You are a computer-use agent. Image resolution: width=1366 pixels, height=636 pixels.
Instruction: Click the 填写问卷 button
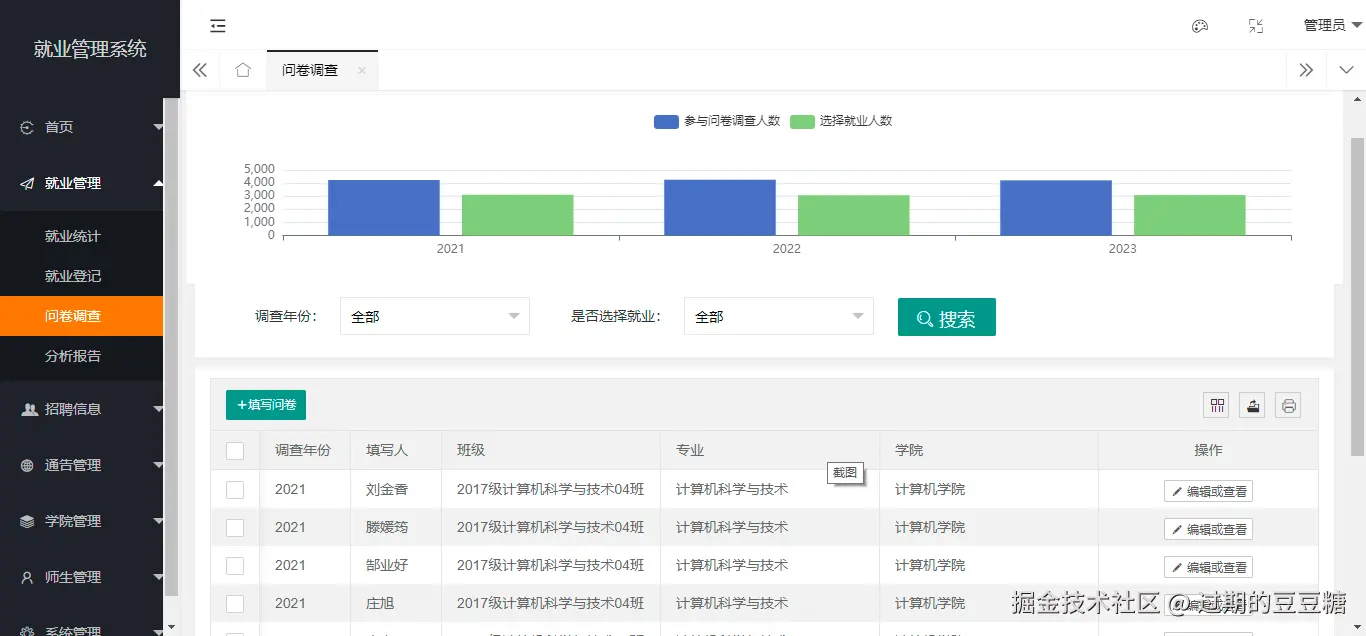pos(265,405)
